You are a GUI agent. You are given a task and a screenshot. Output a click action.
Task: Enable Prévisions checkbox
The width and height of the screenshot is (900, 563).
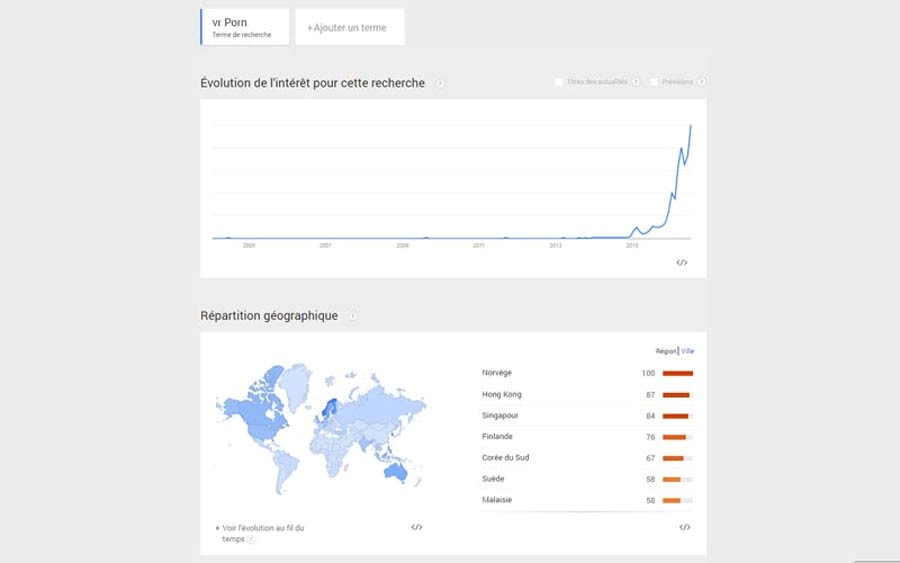pos(654,82)
